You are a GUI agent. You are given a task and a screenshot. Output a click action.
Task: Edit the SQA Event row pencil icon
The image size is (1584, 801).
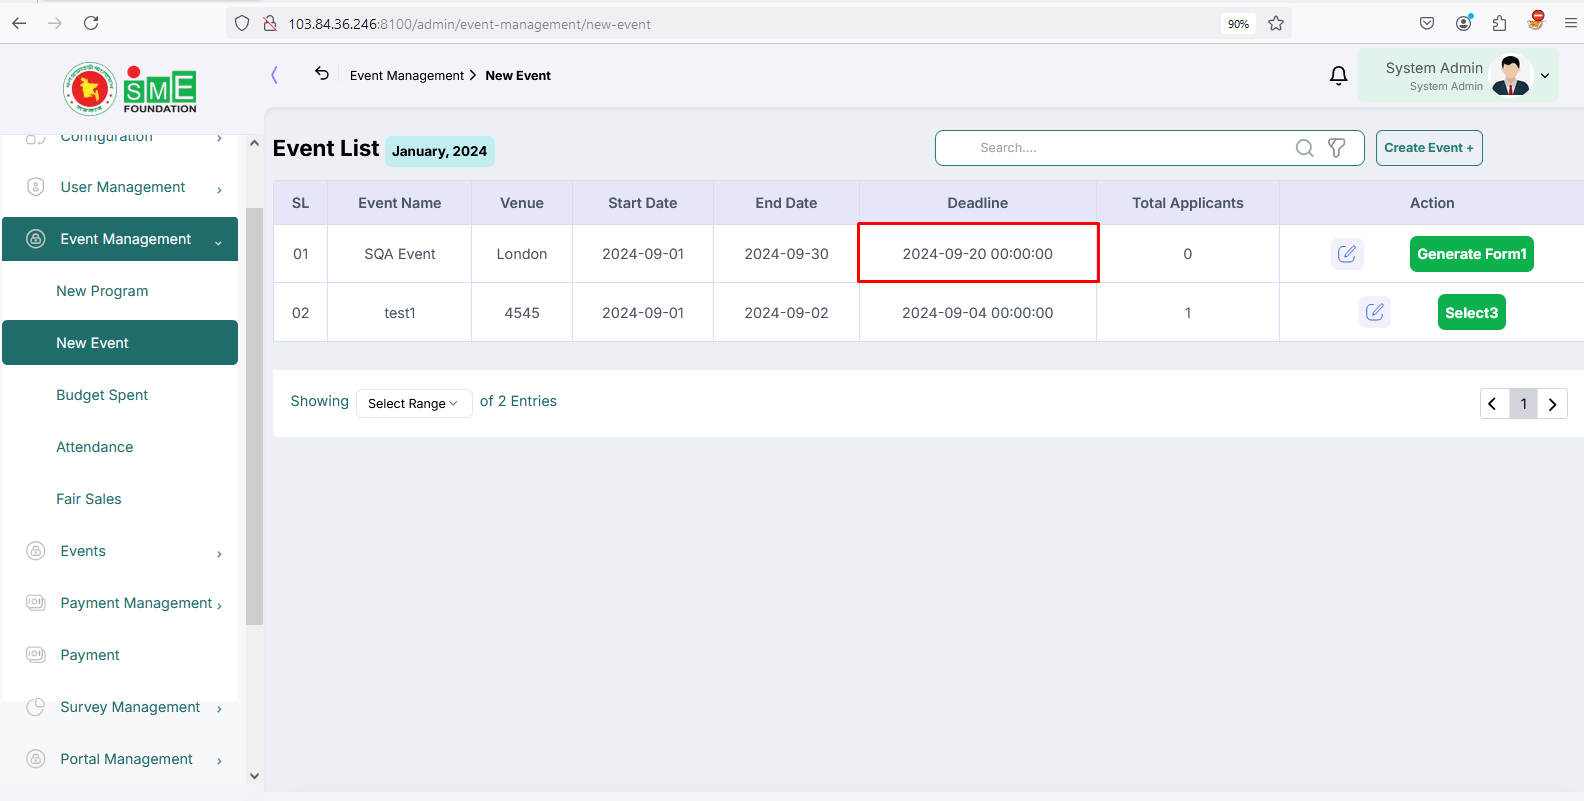pyautogui.click(x=1347, y=254)
